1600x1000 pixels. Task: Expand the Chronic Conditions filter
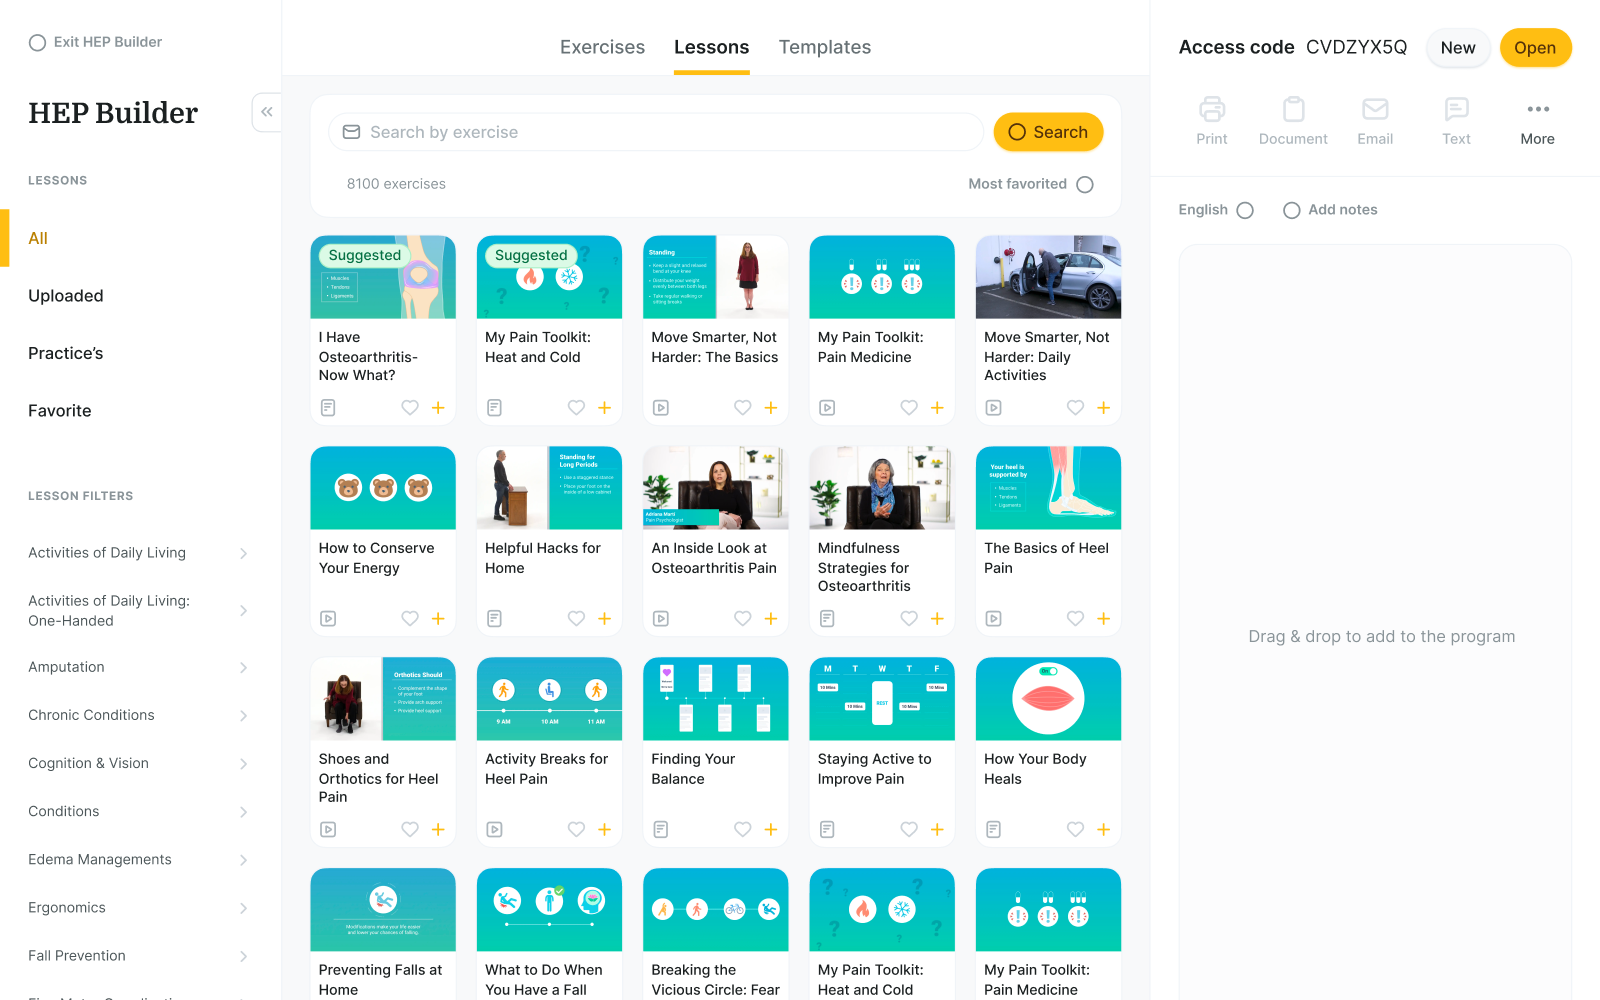[x=243, y=715]
